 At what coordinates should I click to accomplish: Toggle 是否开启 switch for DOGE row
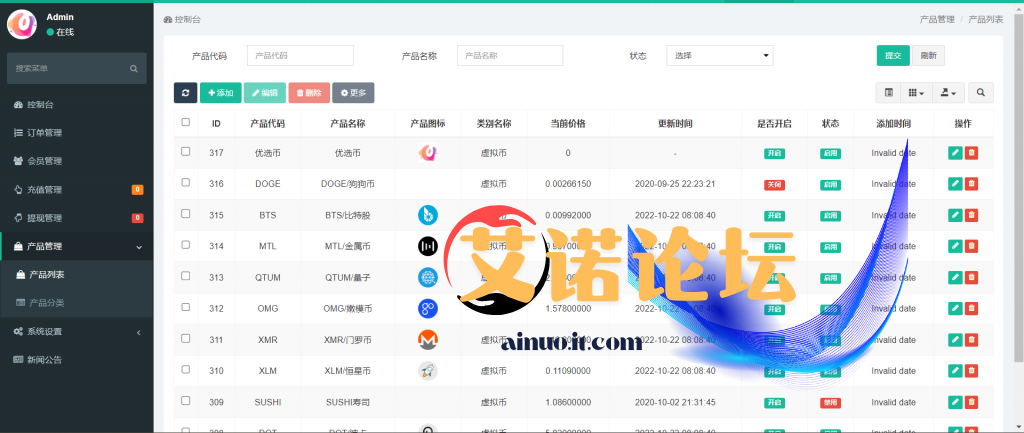pos(775,185)
